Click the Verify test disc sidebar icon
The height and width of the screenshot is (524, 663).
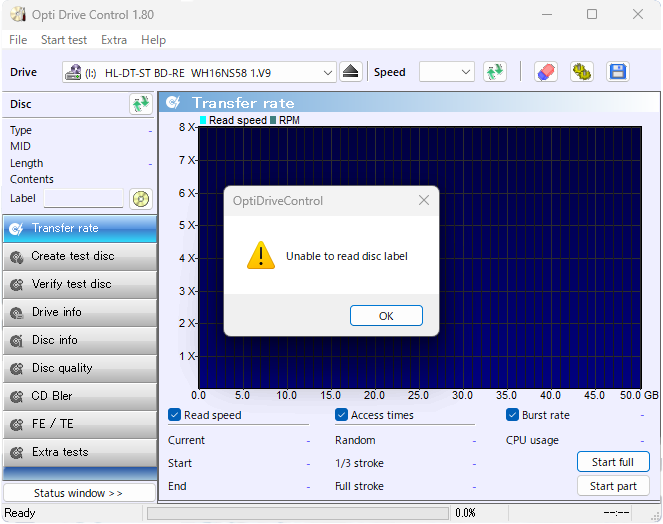point(17,285)
